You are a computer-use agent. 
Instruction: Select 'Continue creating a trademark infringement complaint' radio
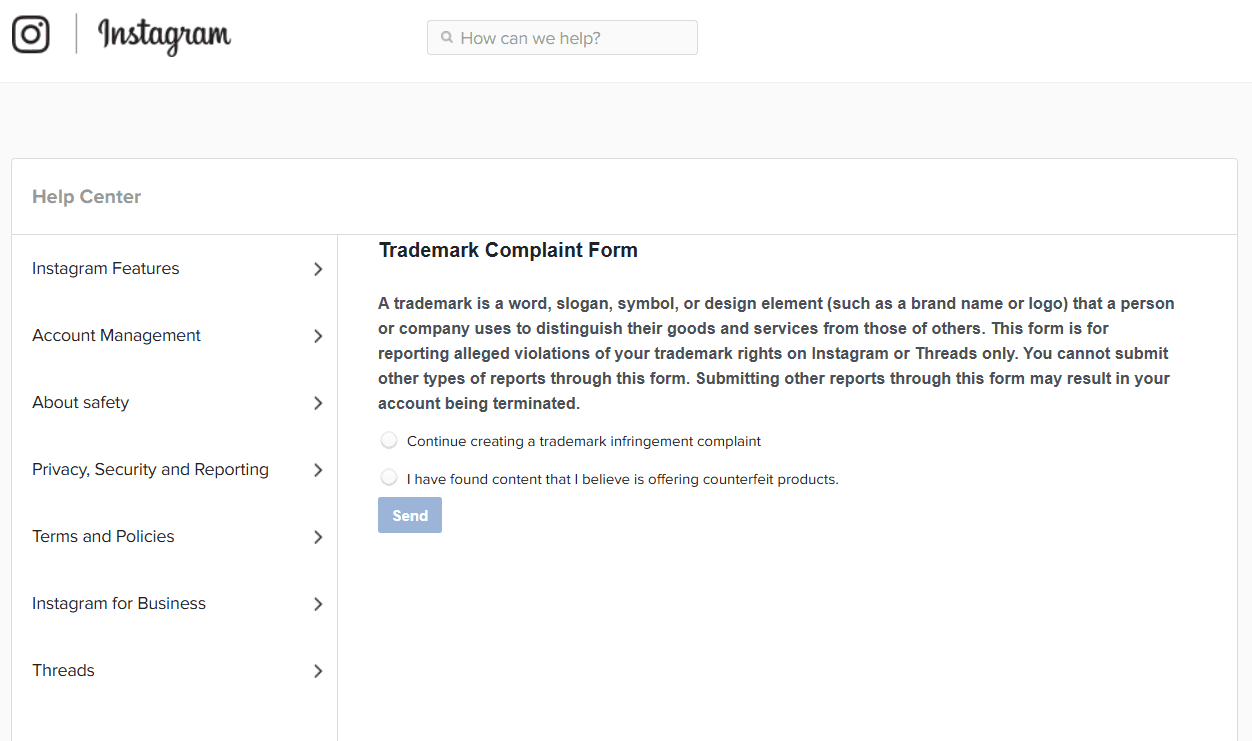point(389,440)
